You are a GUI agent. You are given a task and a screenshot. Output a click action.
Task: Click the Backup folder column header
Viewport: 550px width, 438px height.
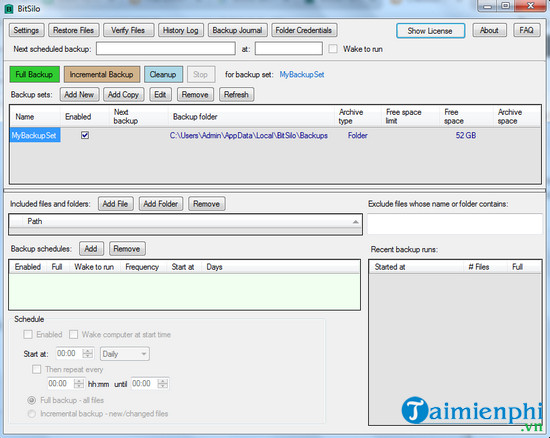(x=251, y=117)
